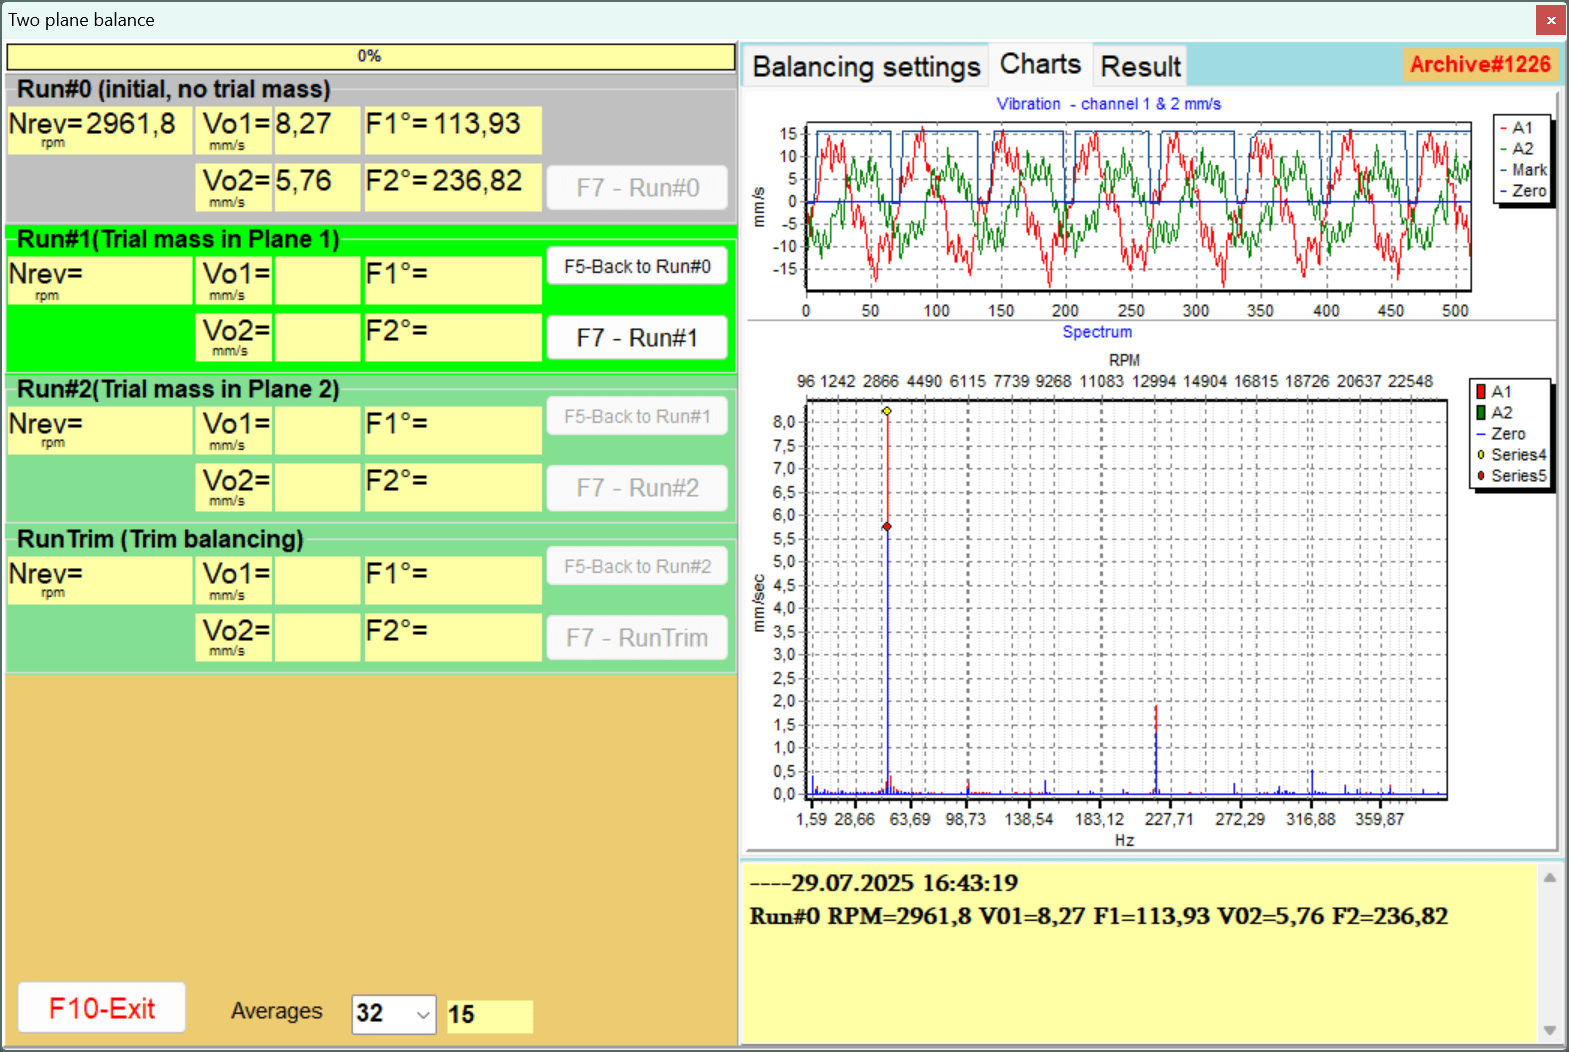1569x1052 pixels.
Task: Click the Nrev field in Run#1 section
Action: pos(100,281)
